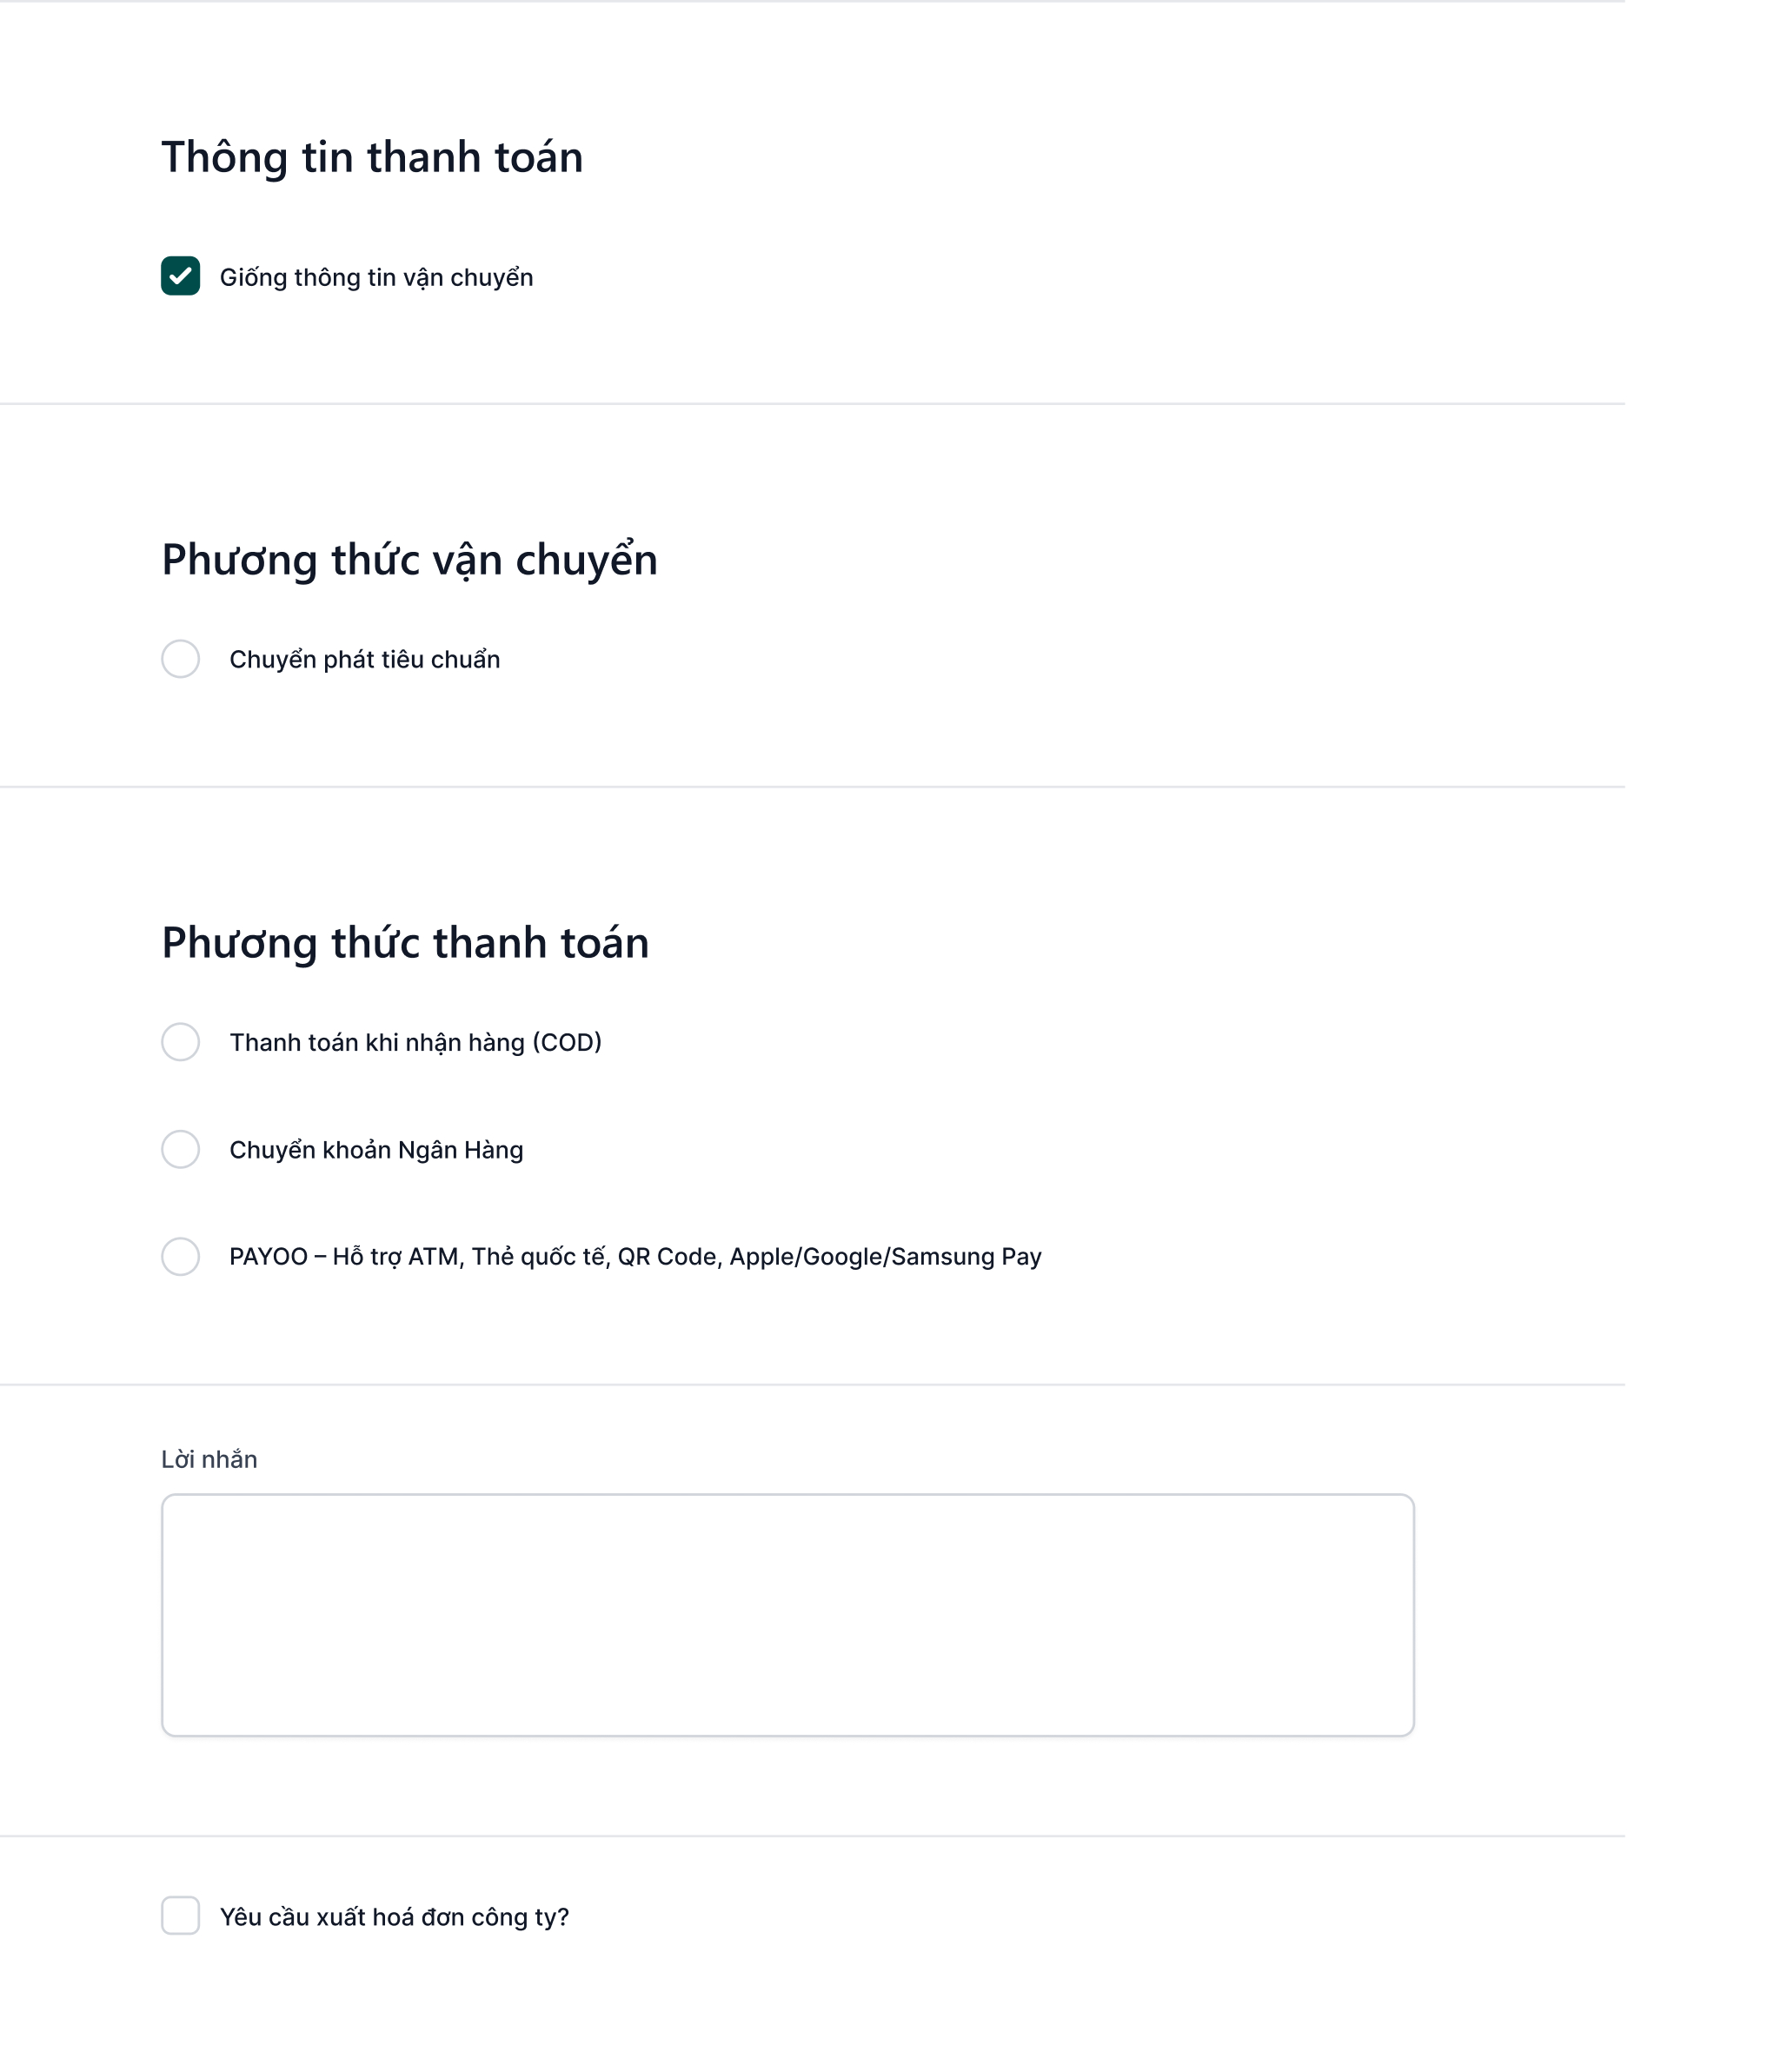1787x2072 pixels.
Task: Click the 'Chuyển khoản Ngân Hàng' label text
Action: click(x=376, y=1150)
